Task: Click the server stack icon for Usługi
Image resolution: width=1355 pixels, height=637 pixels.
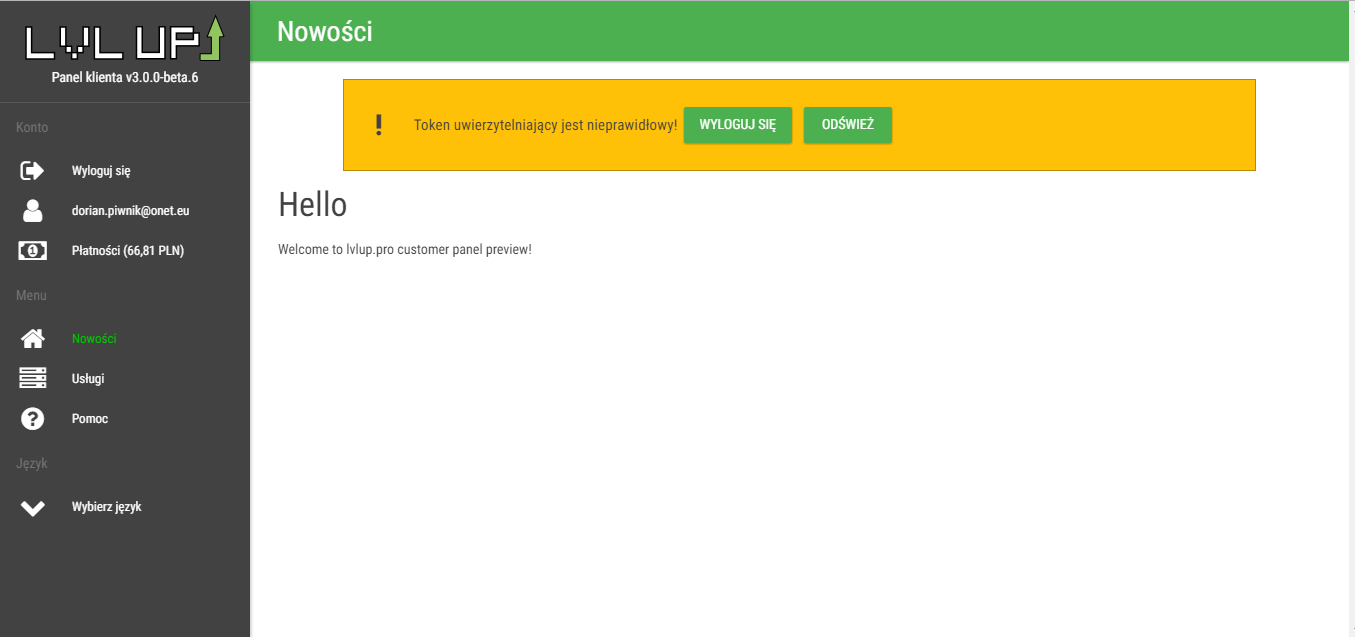Action: click(x=33, y=379)
